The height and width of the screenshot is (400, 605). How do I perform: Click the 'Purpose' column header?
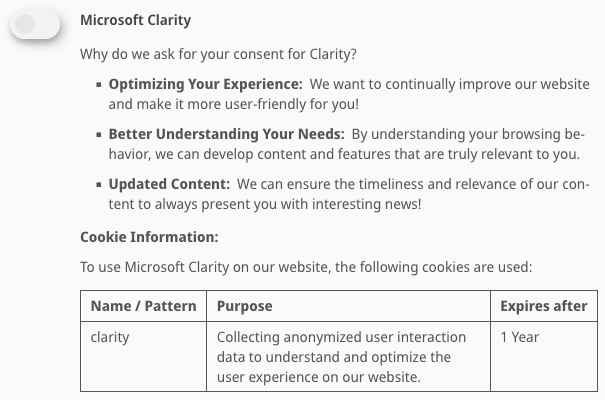point(244,306)
